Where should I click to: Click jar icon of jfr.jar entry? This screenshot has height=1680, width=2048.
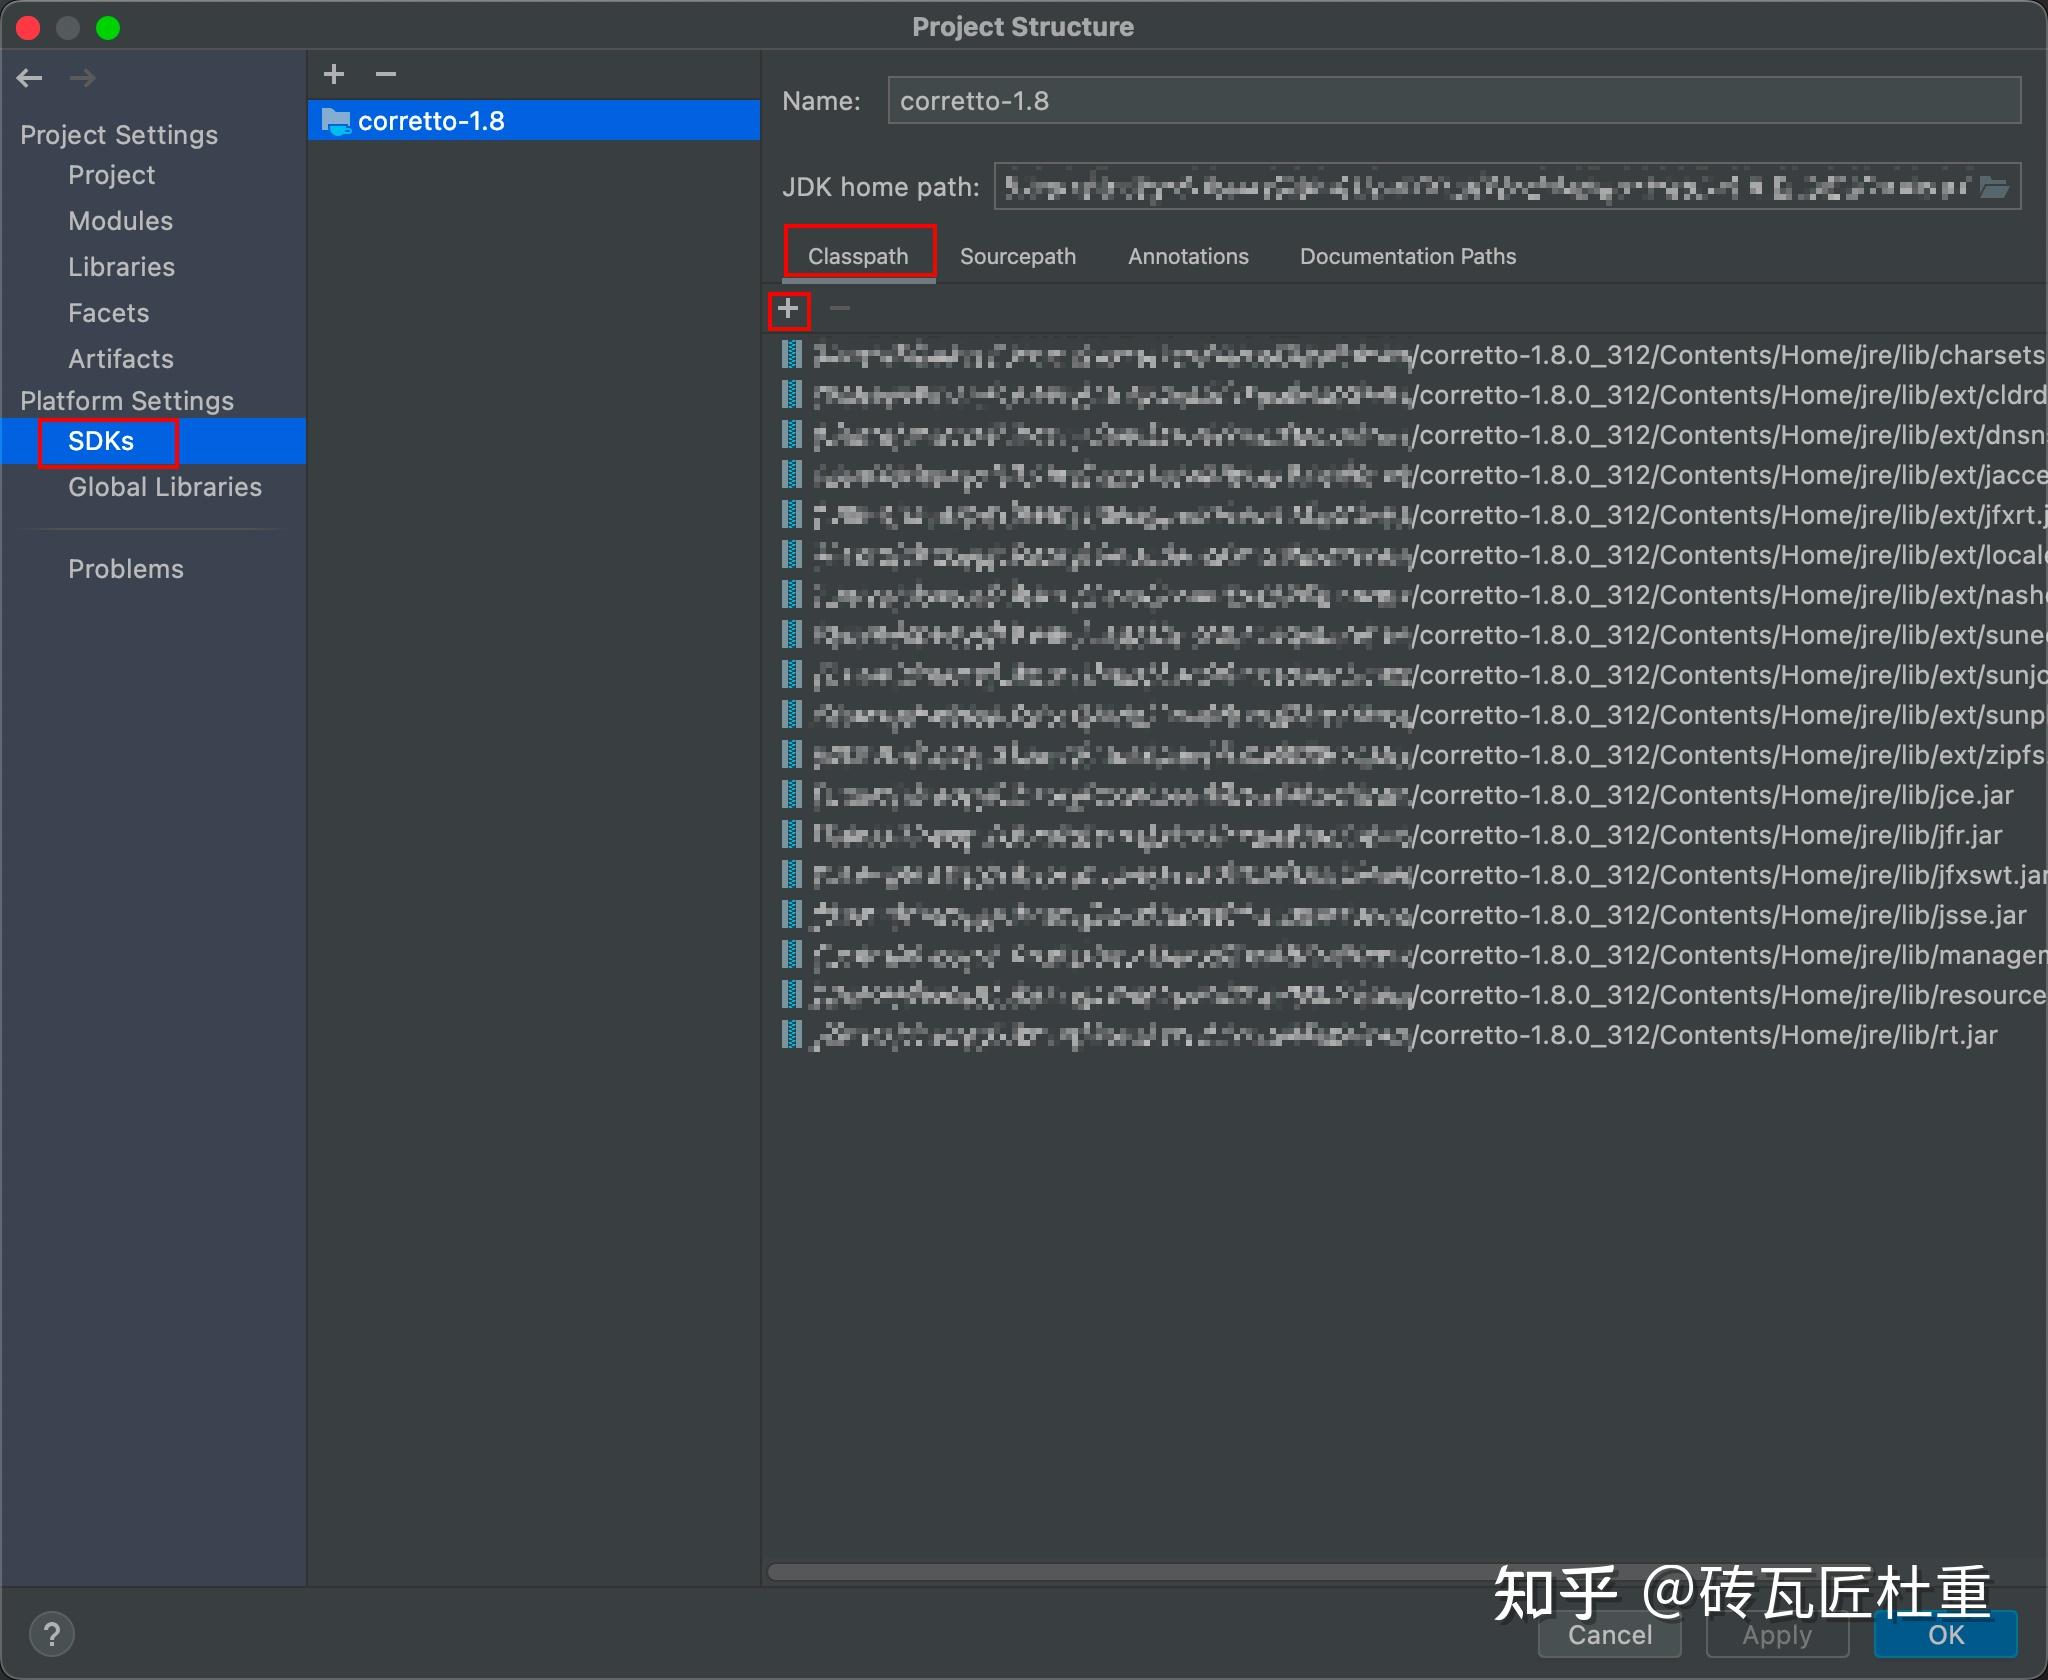coord(792,835)
